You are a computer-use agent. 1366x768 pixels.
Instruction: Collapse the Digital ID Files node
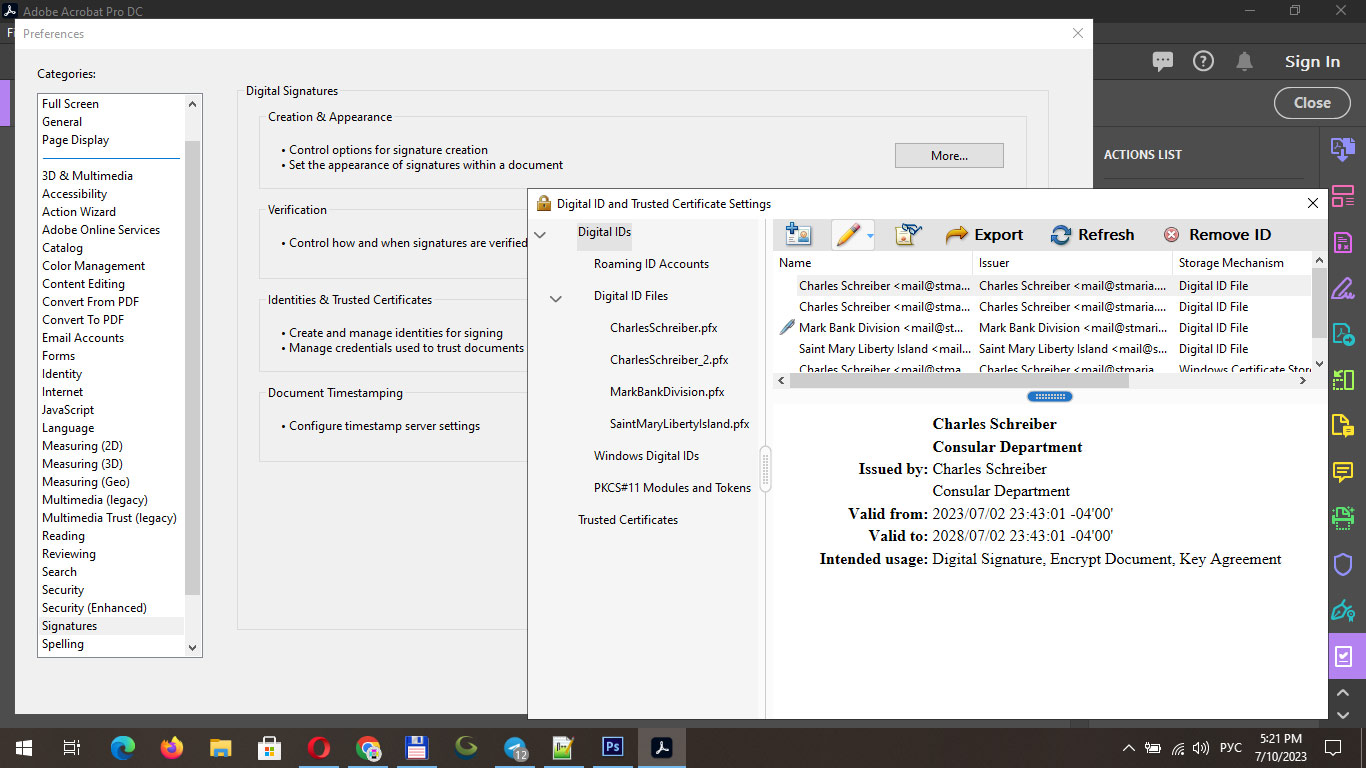(557, 299)
